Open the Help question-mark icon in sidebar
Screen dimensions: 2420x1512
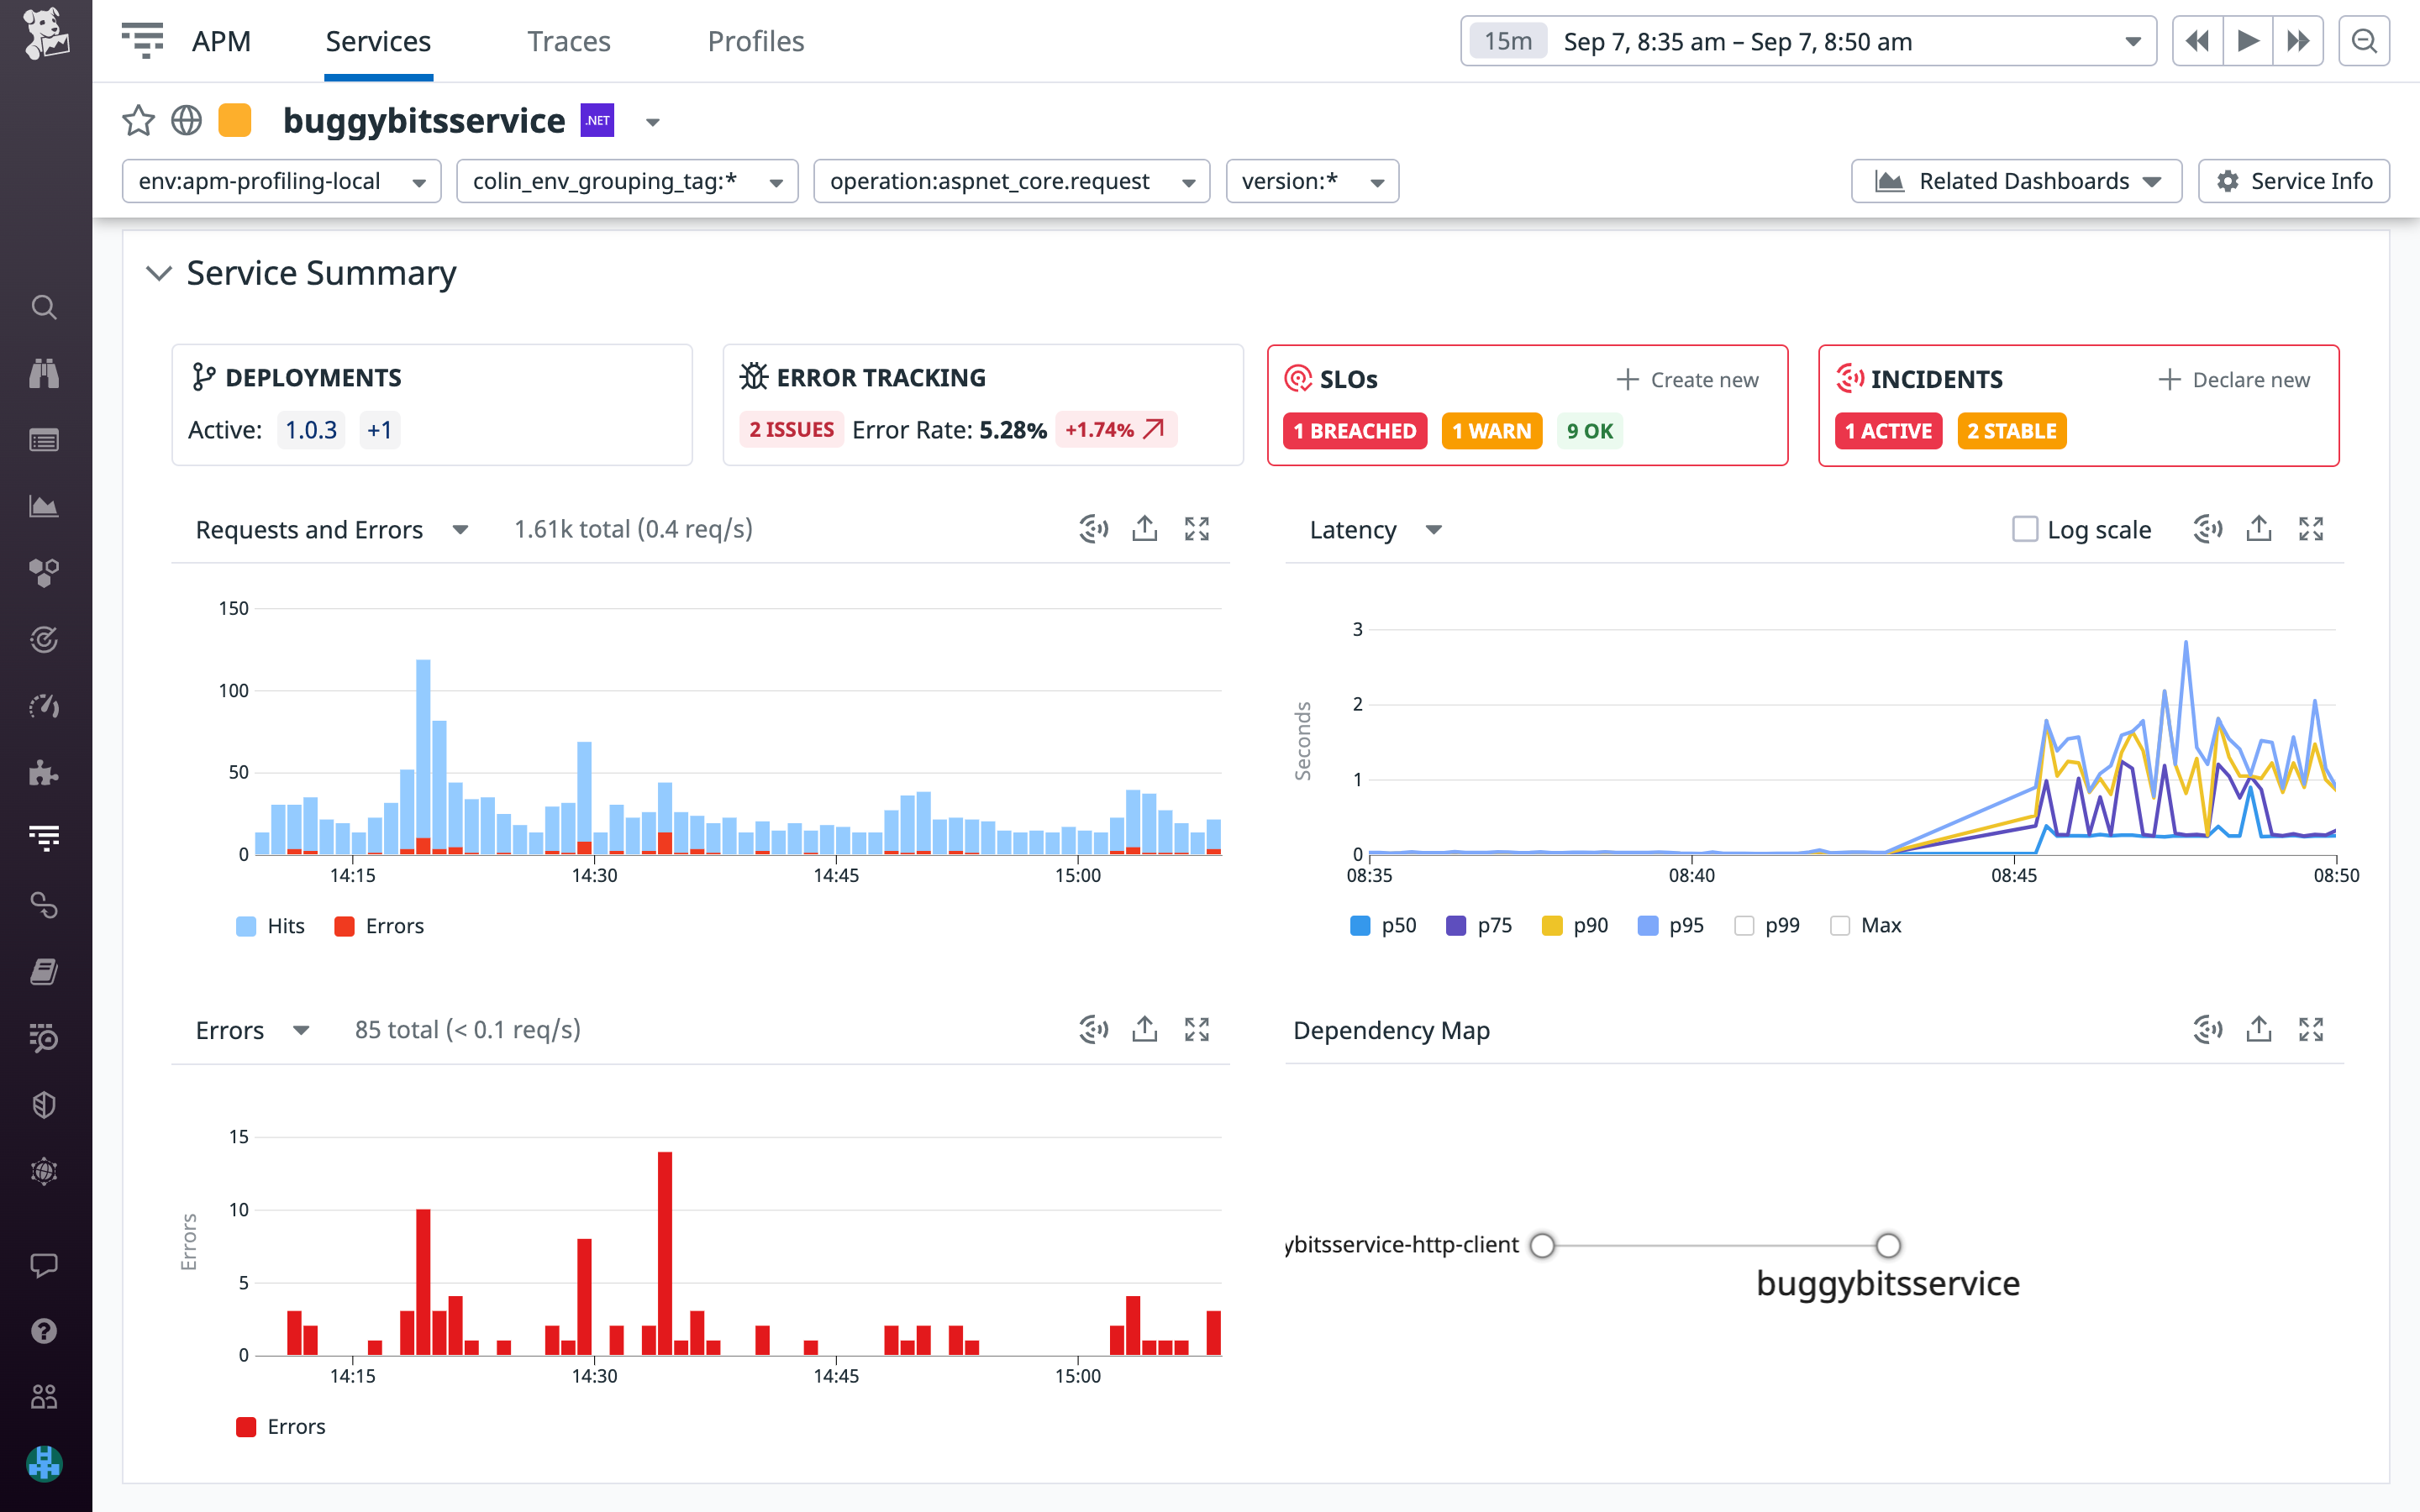click(44, 1330)
